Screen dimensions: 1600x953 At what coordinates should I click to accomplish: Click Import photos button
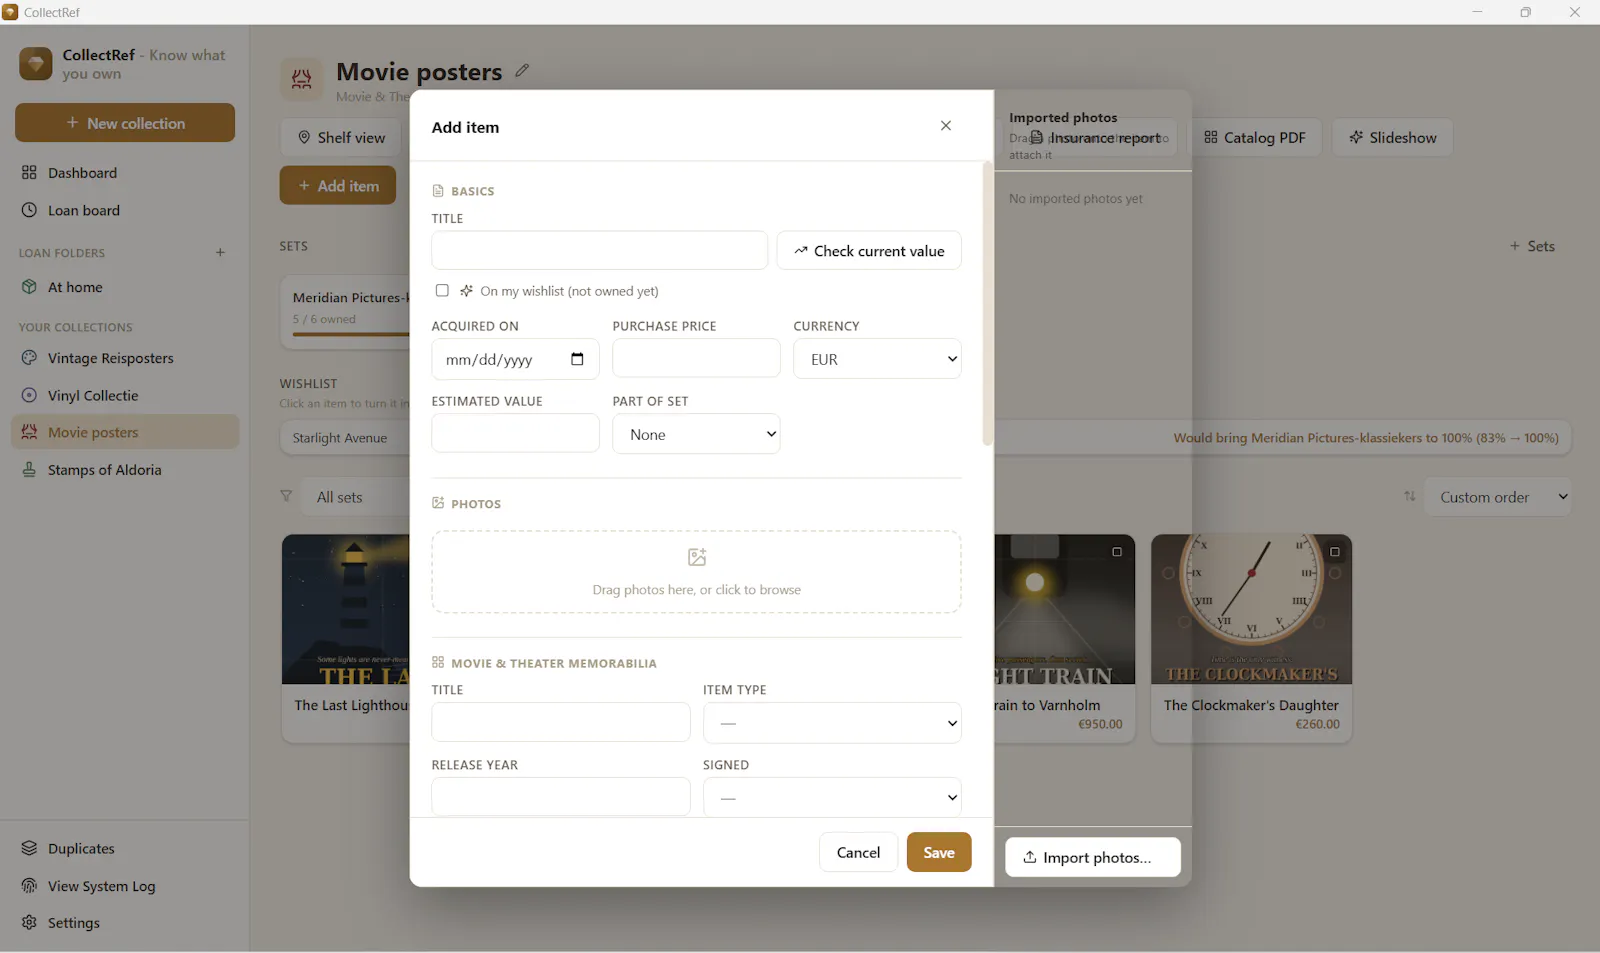click(x=1092, y=858)
